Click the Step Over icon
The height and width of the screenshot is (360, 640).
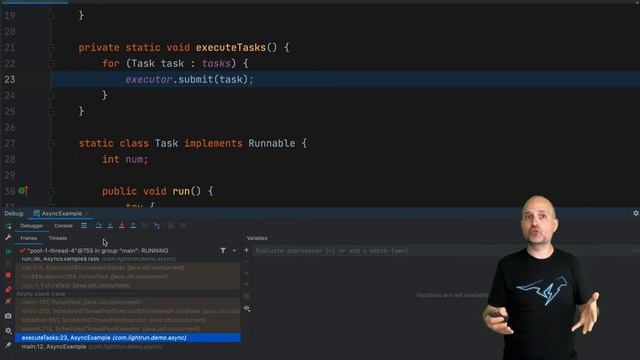point(98,225)
